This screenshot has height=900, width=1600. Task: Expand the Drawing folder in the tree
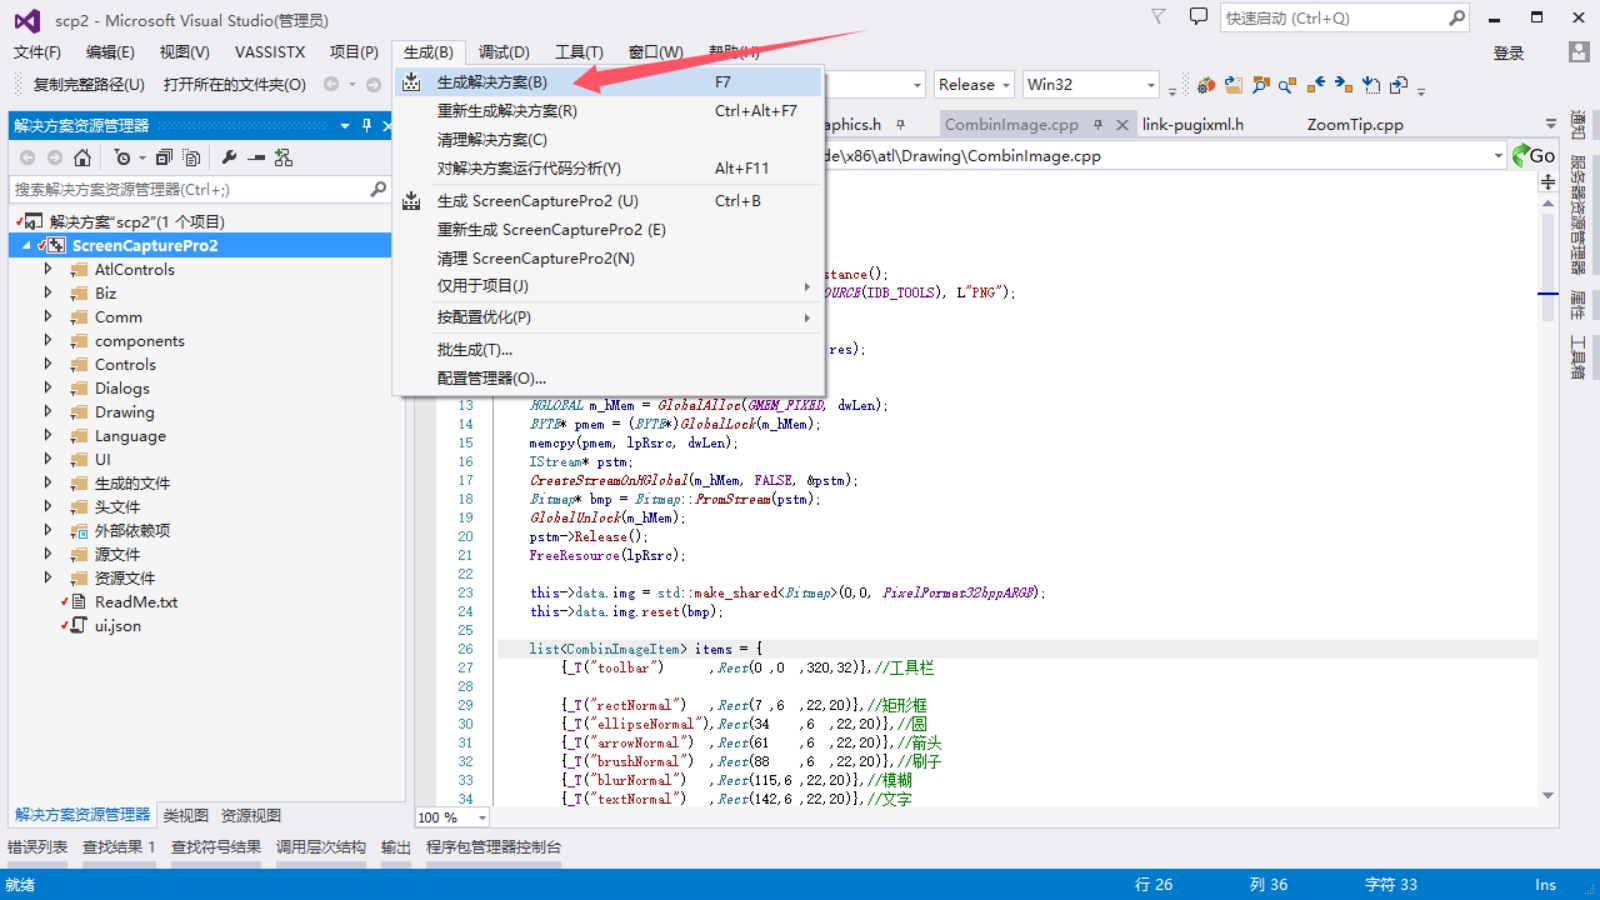coord(47,411)
